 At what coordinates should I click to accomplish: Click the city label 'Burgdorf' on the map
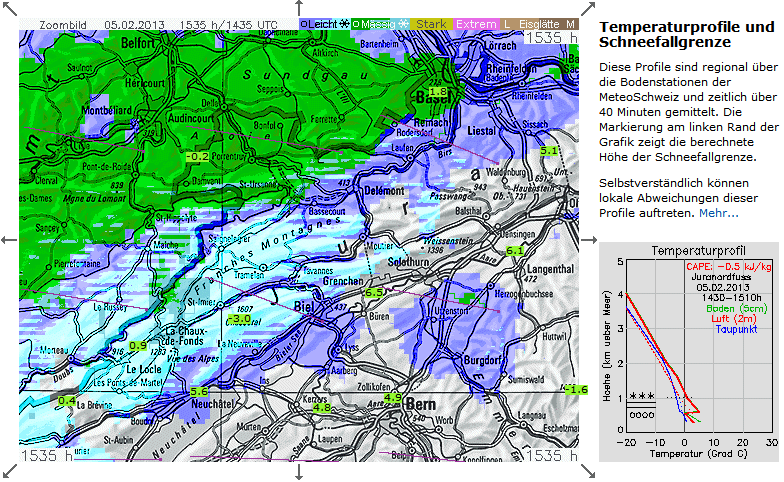pyautogui.click(x=482, y=360)
